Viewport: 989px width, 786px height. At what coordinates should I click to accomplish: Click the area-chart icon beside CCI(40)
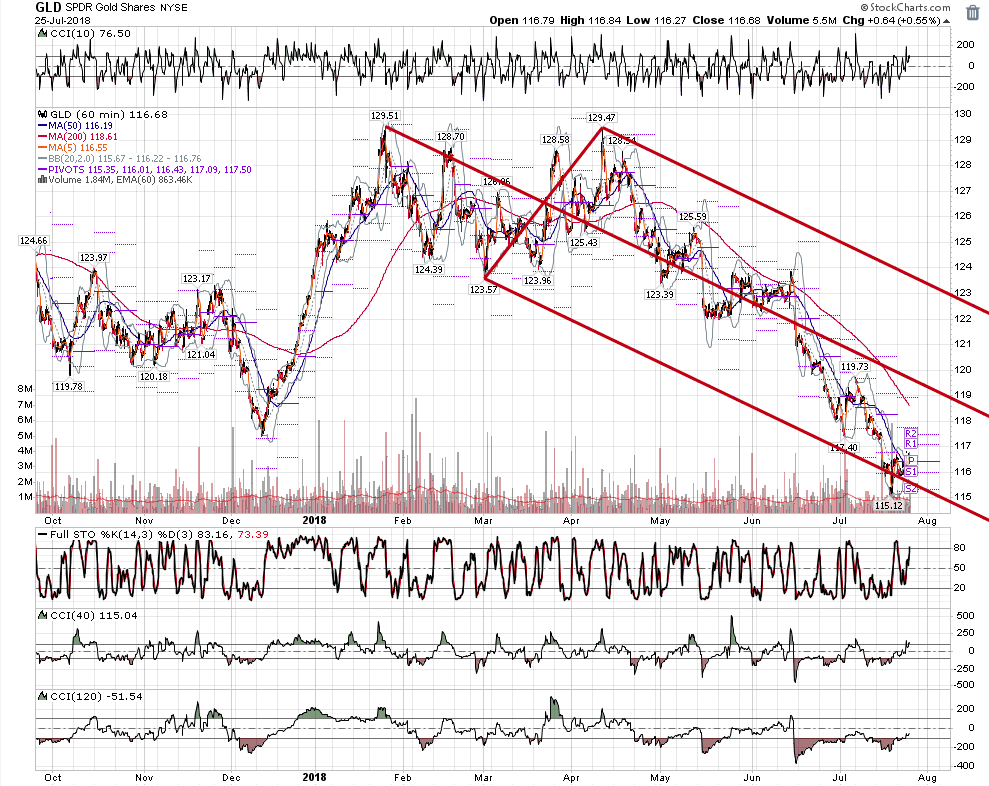(x=42, y=615)
